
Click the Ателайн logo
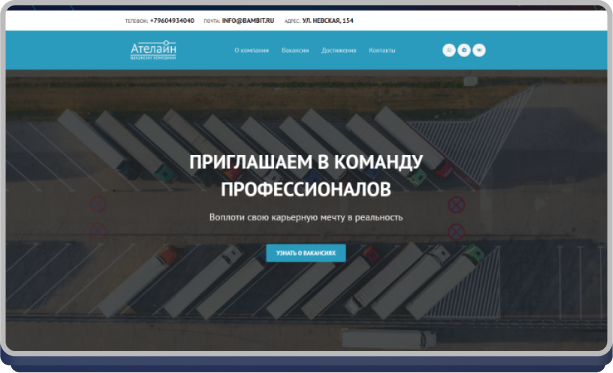153,50
